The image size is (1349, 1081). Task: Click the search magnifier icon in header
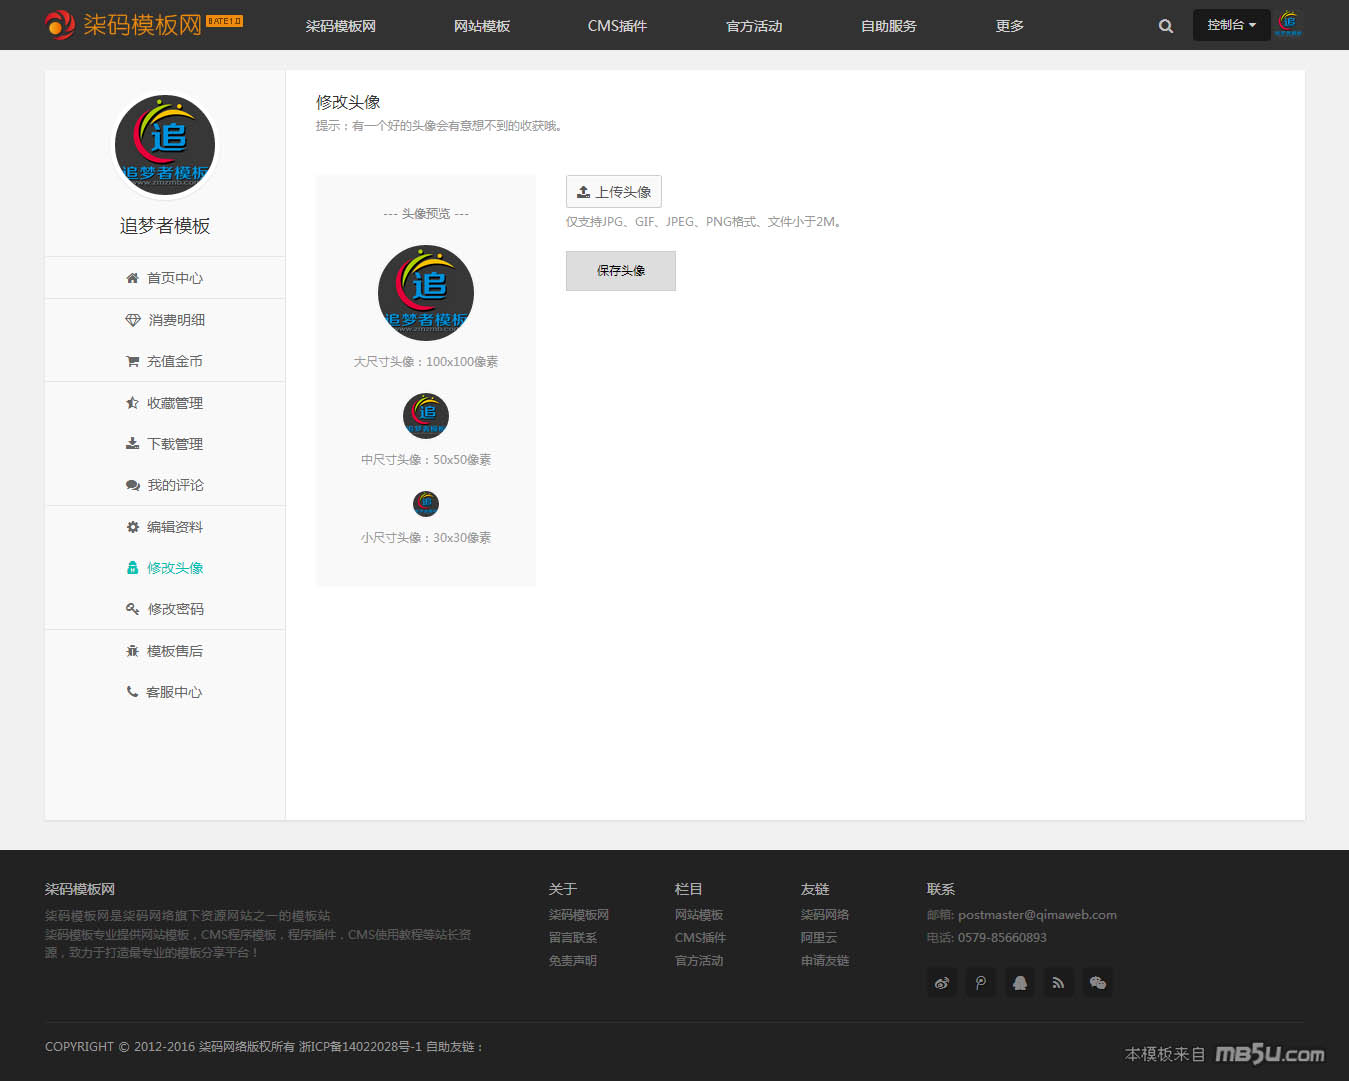click(x=1165, y=26)
